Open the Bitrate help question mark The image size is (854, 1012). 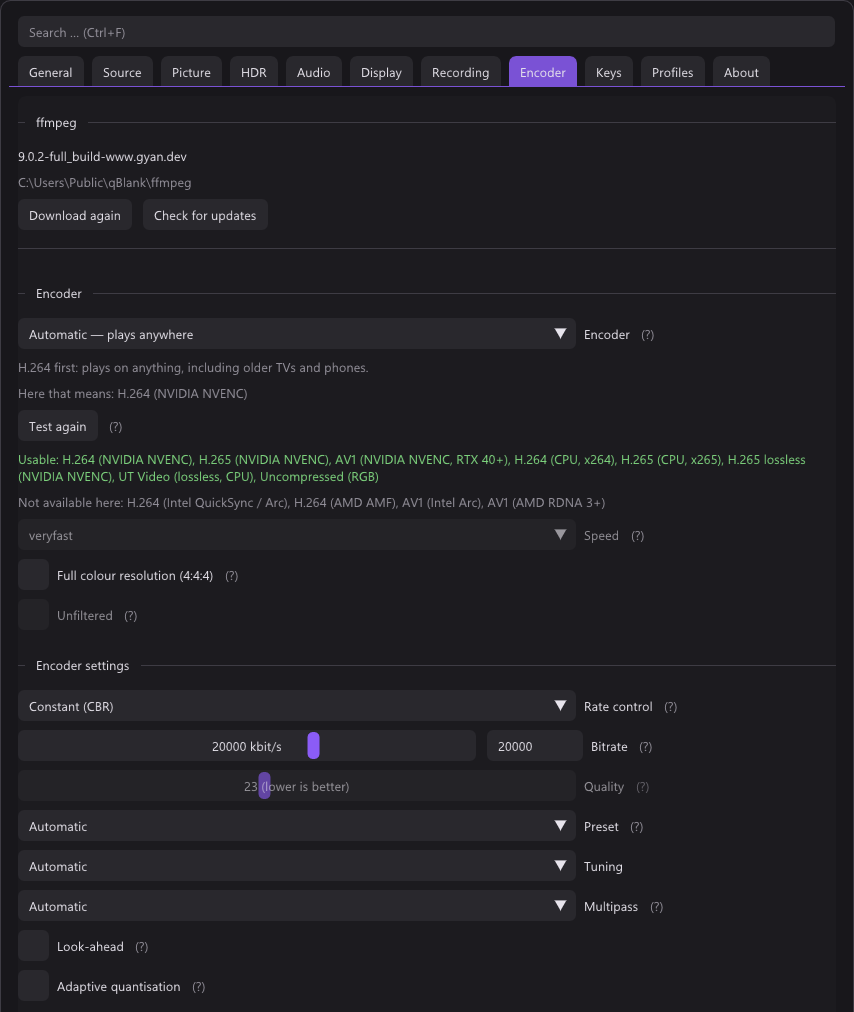[x=646, y=747]
